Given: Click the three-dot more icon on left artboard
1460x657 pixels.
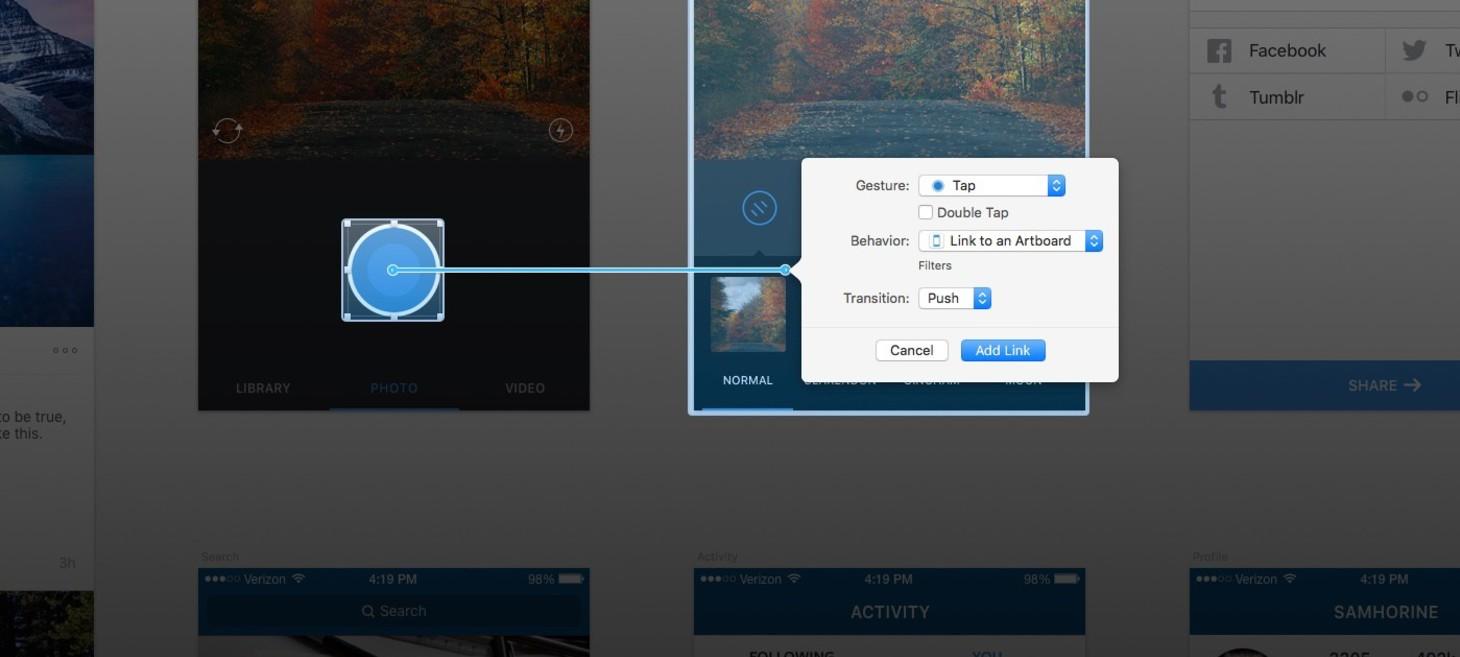Looking at the screenshot, I should click(x=65, y=350).
